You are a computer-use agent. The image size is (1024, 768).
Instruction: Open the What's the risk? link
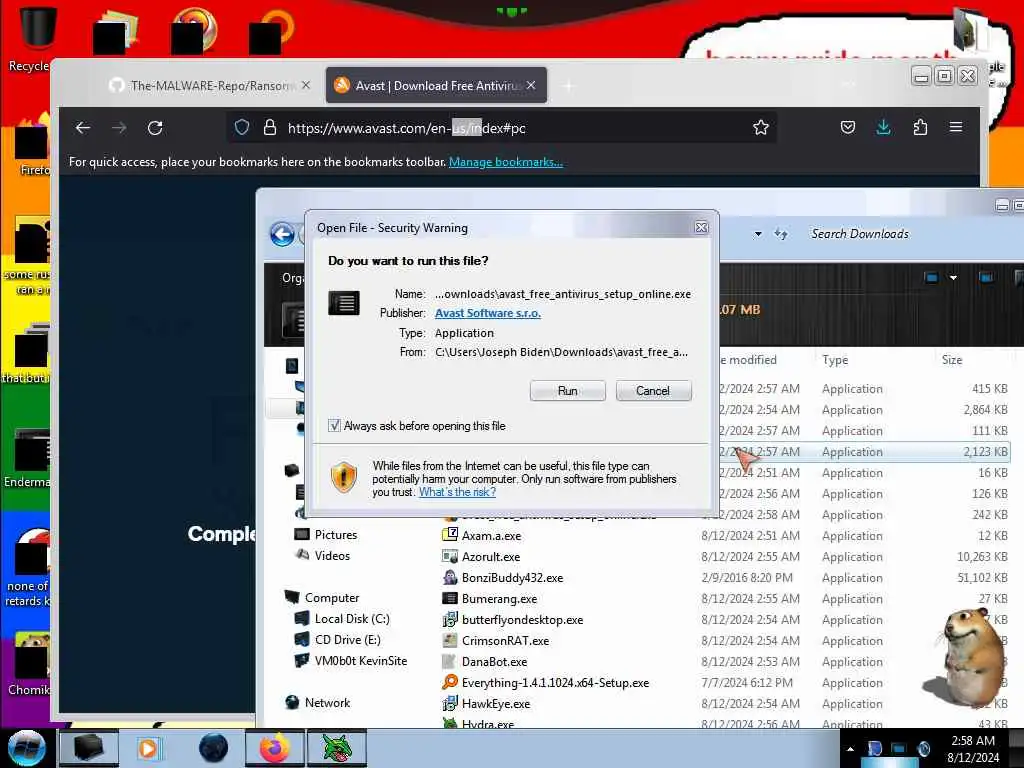click(457, 492)
